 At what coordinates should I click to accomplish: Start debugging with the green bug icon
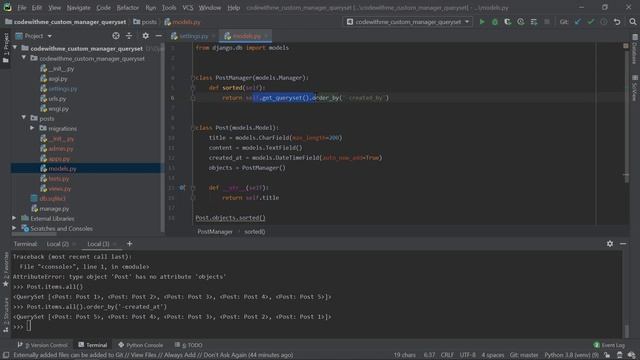[x=495, y=22]
